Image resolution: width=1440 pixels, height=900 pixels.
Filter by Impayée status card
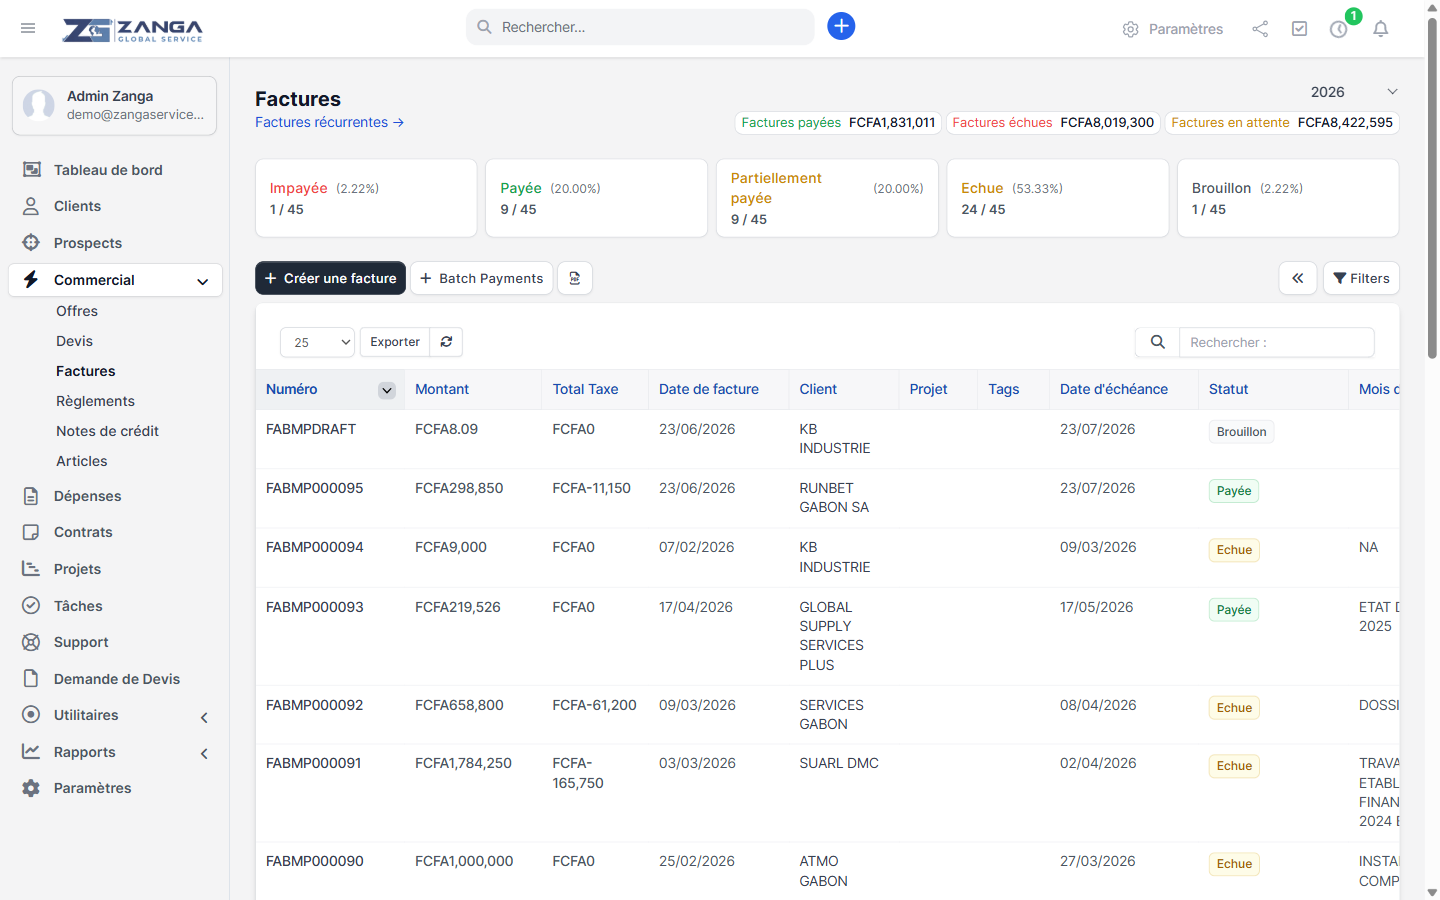[366, 198]
